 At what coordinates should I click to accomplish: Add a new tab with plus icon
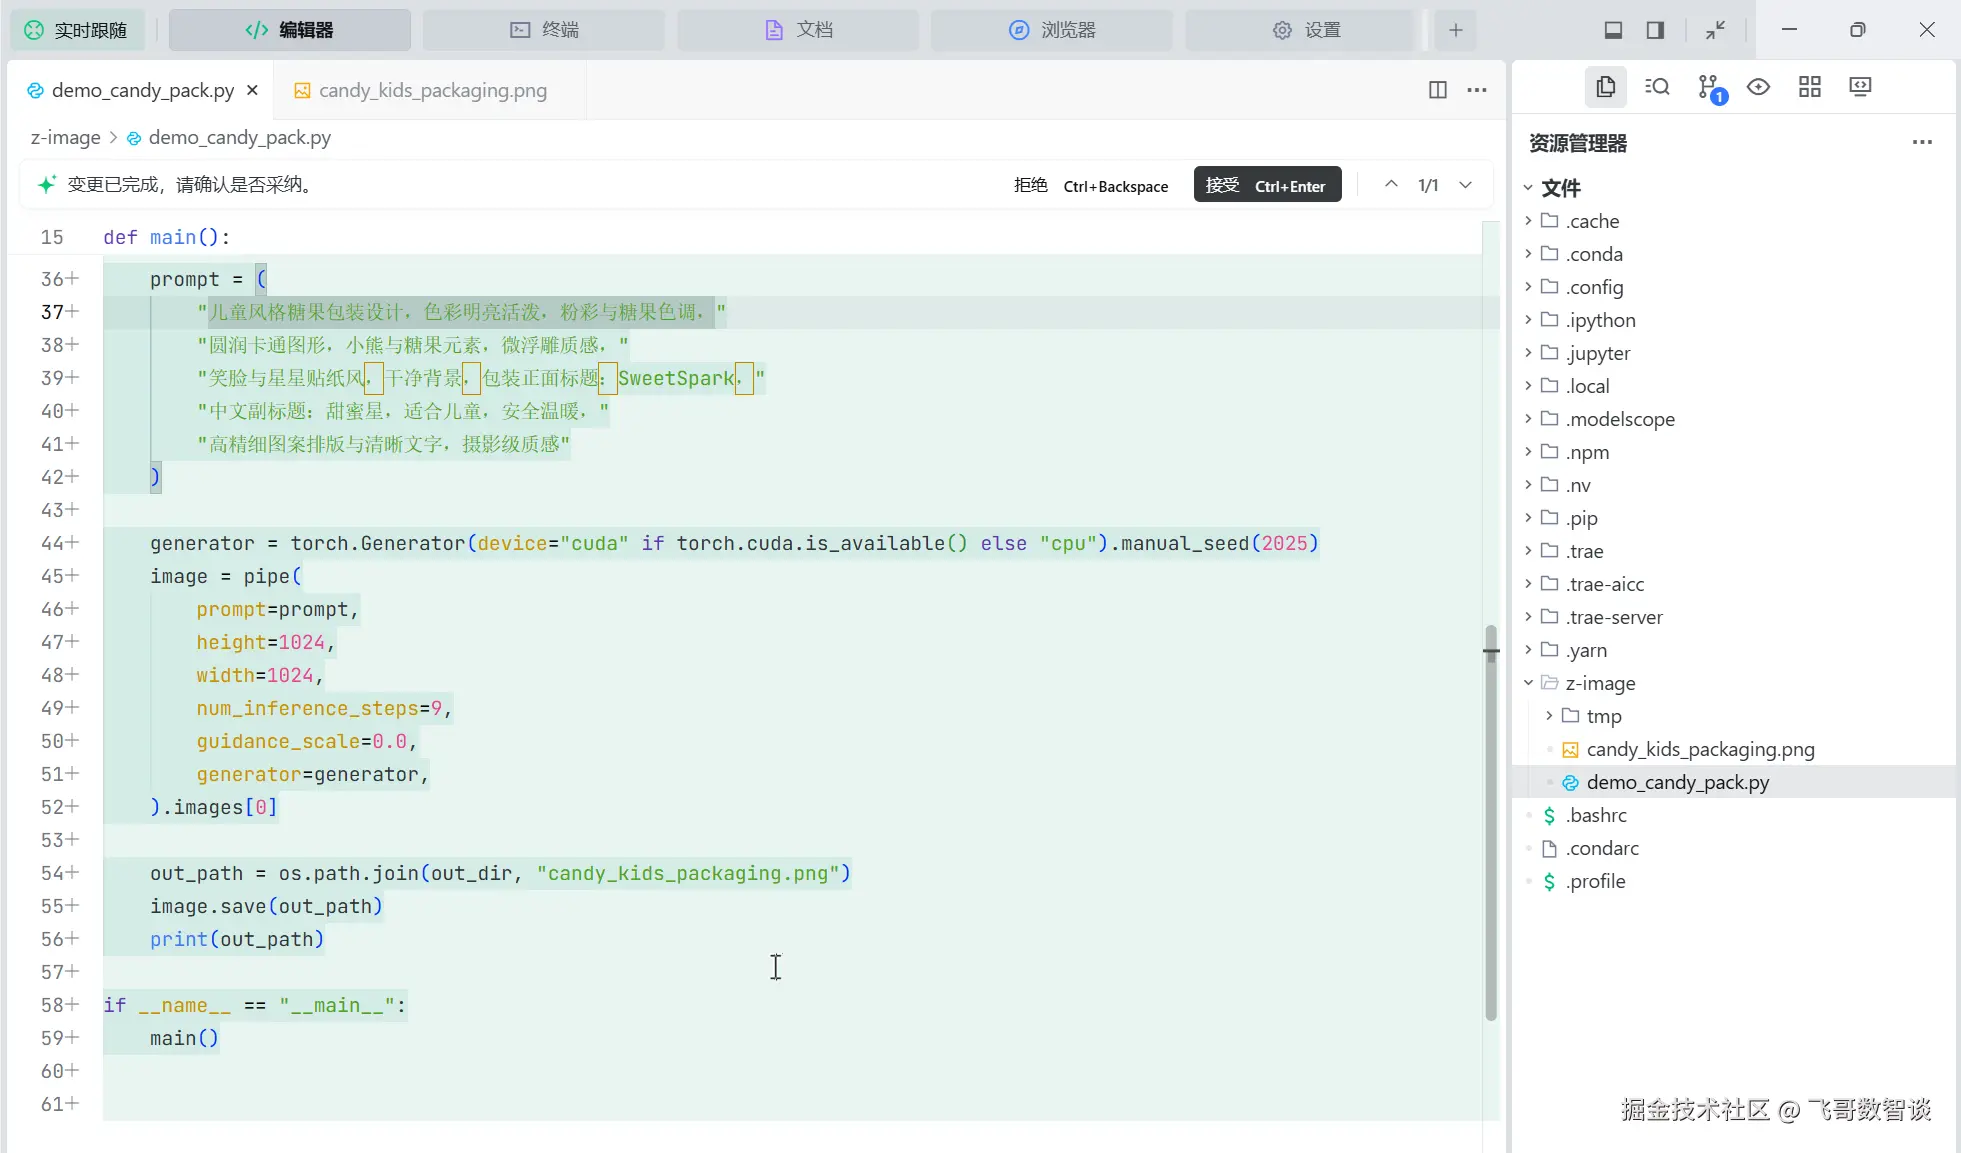(1455, 30)
